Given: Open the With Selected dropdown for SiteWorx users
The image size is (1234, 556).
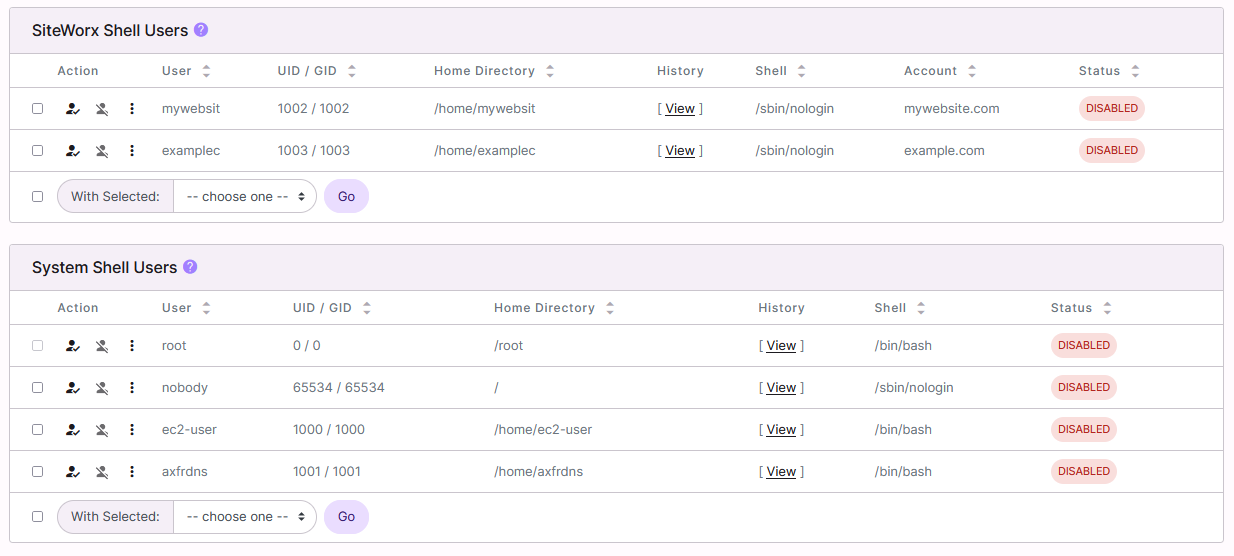Looking at the screenshot, I should [245, 197].
